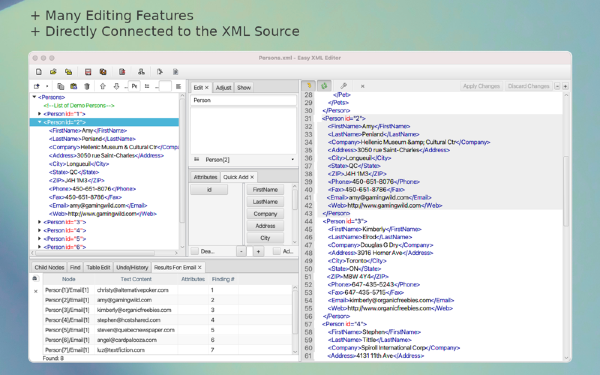Screen dimensions: 600x375
Task: Click the list indent icon in the tree toolbar
Action: pyautogui.click(x=147, y=86)
